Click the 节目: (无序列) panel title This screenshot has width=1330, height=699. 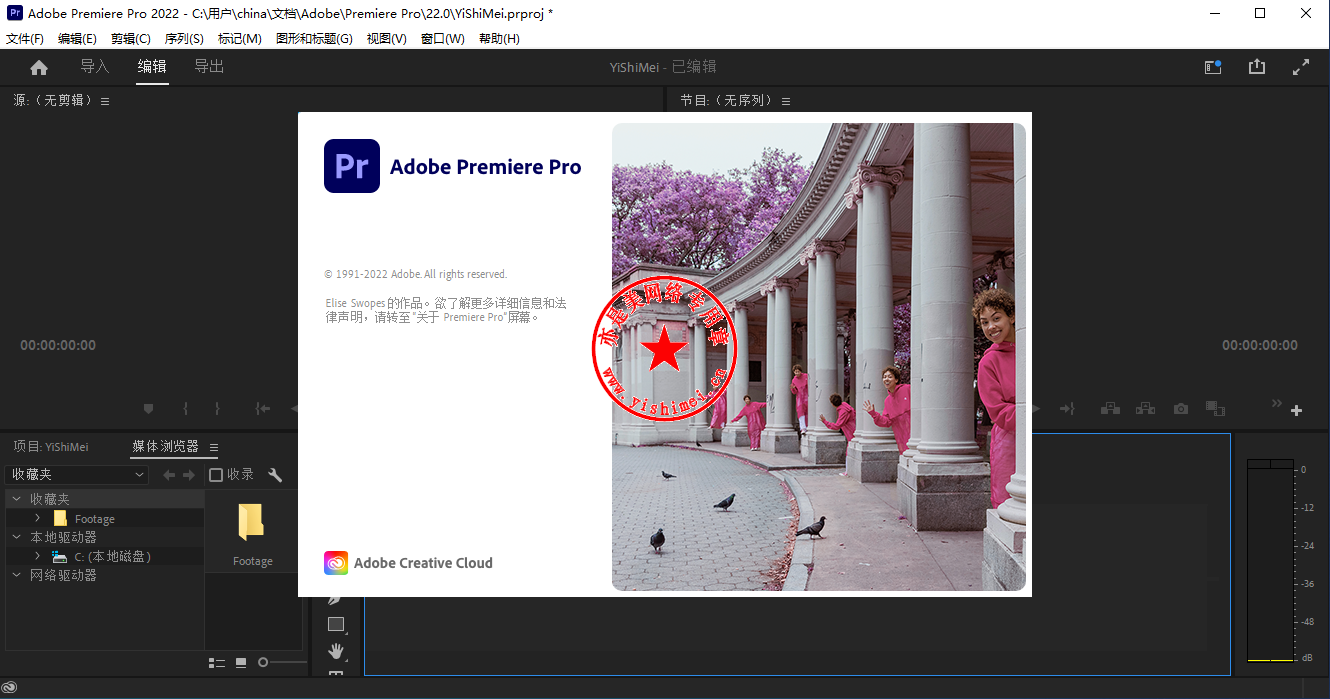(727, 101)
